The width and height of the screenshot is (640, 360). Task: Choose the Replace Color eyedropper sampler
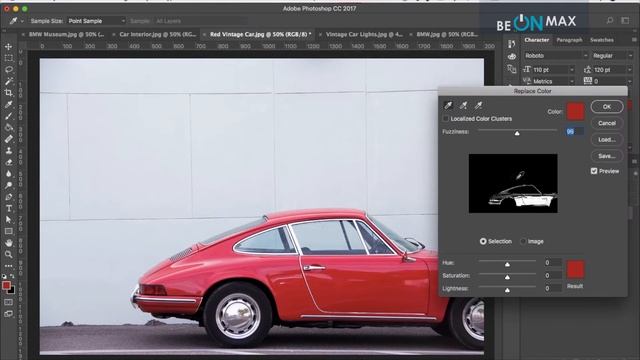coord(448,106)
